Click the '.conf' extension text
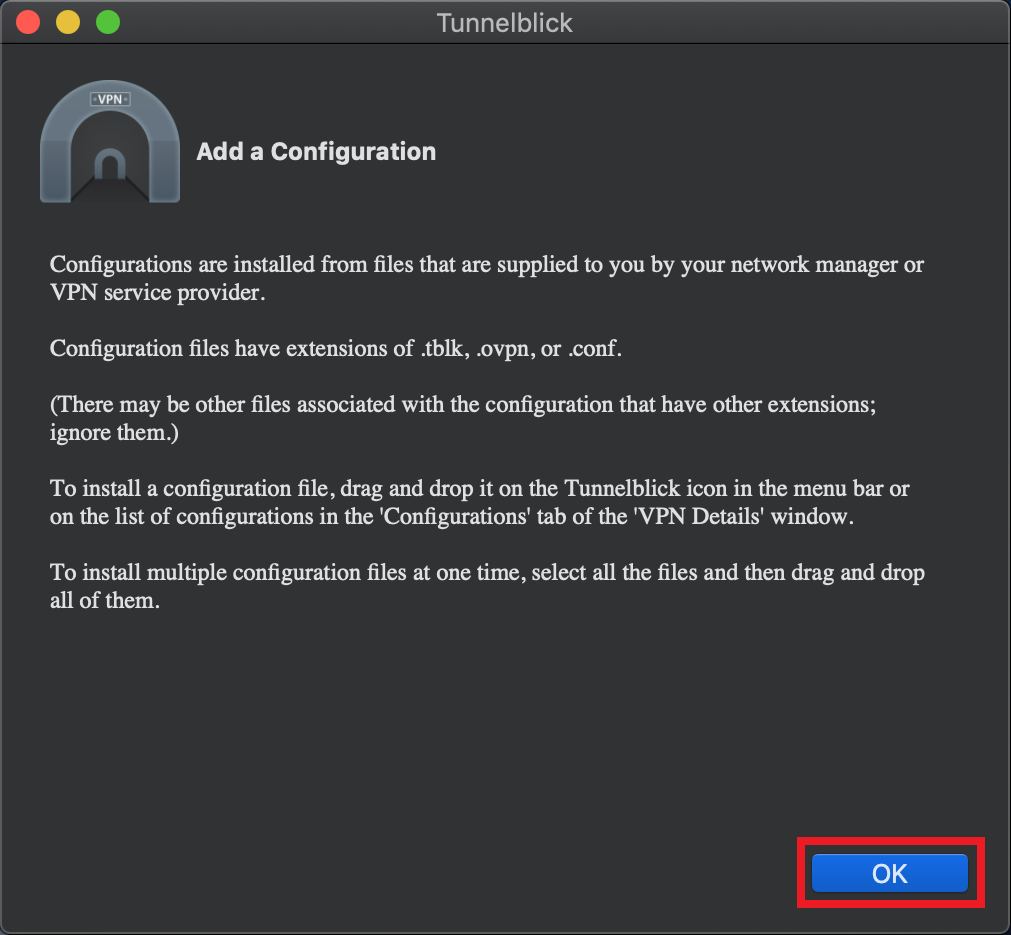Screen dimensions: 1011x935 (594, 349)
